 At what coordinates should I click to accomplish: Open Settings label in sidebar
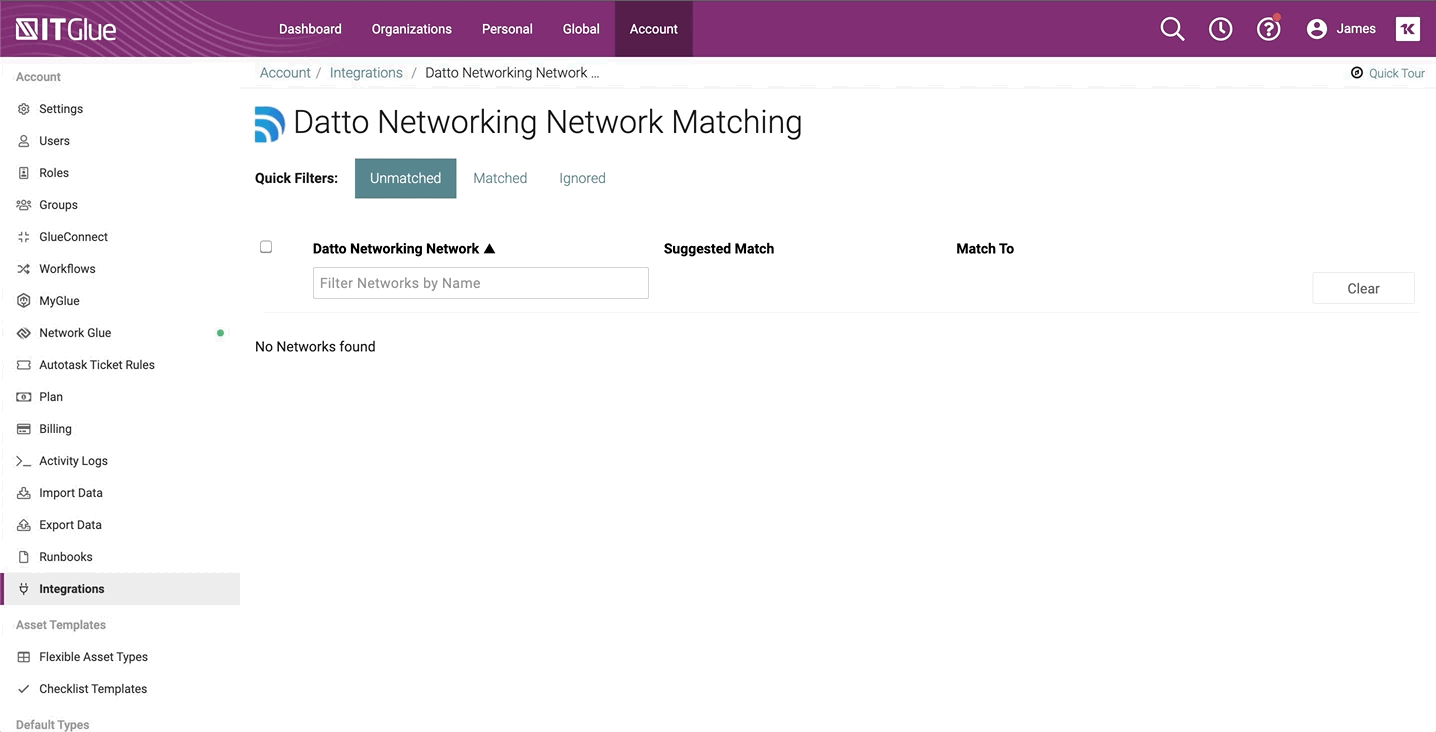pos(61,109)
